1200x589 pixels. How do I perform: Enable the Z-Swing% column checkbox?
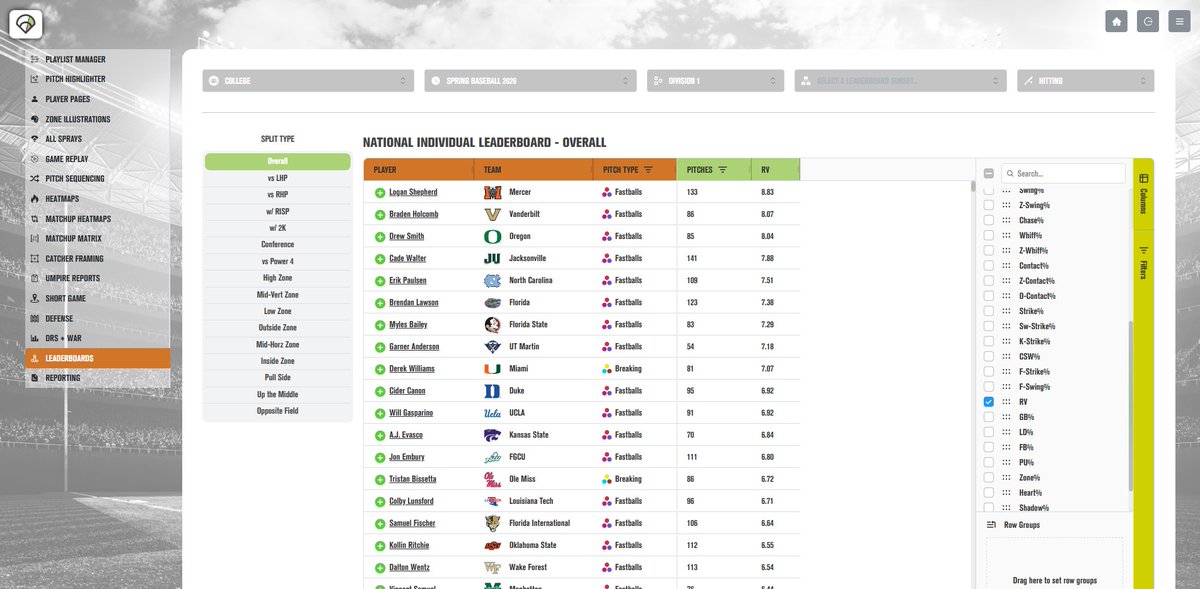(989, 205)
